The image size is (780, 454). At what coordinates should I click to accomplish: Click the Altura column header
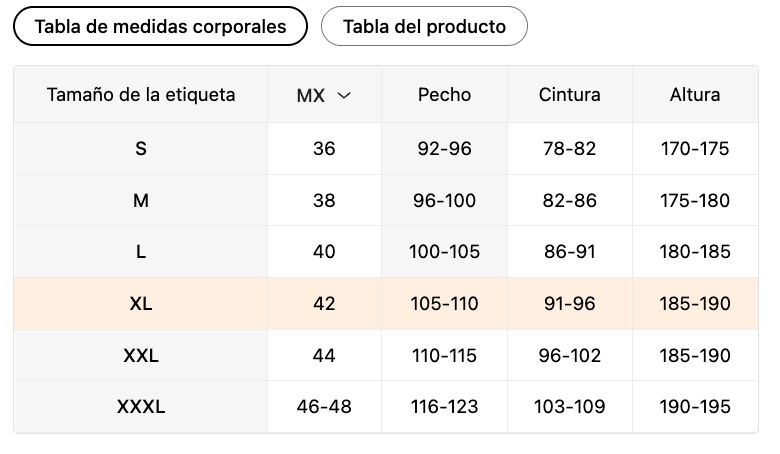pos(695,95)
